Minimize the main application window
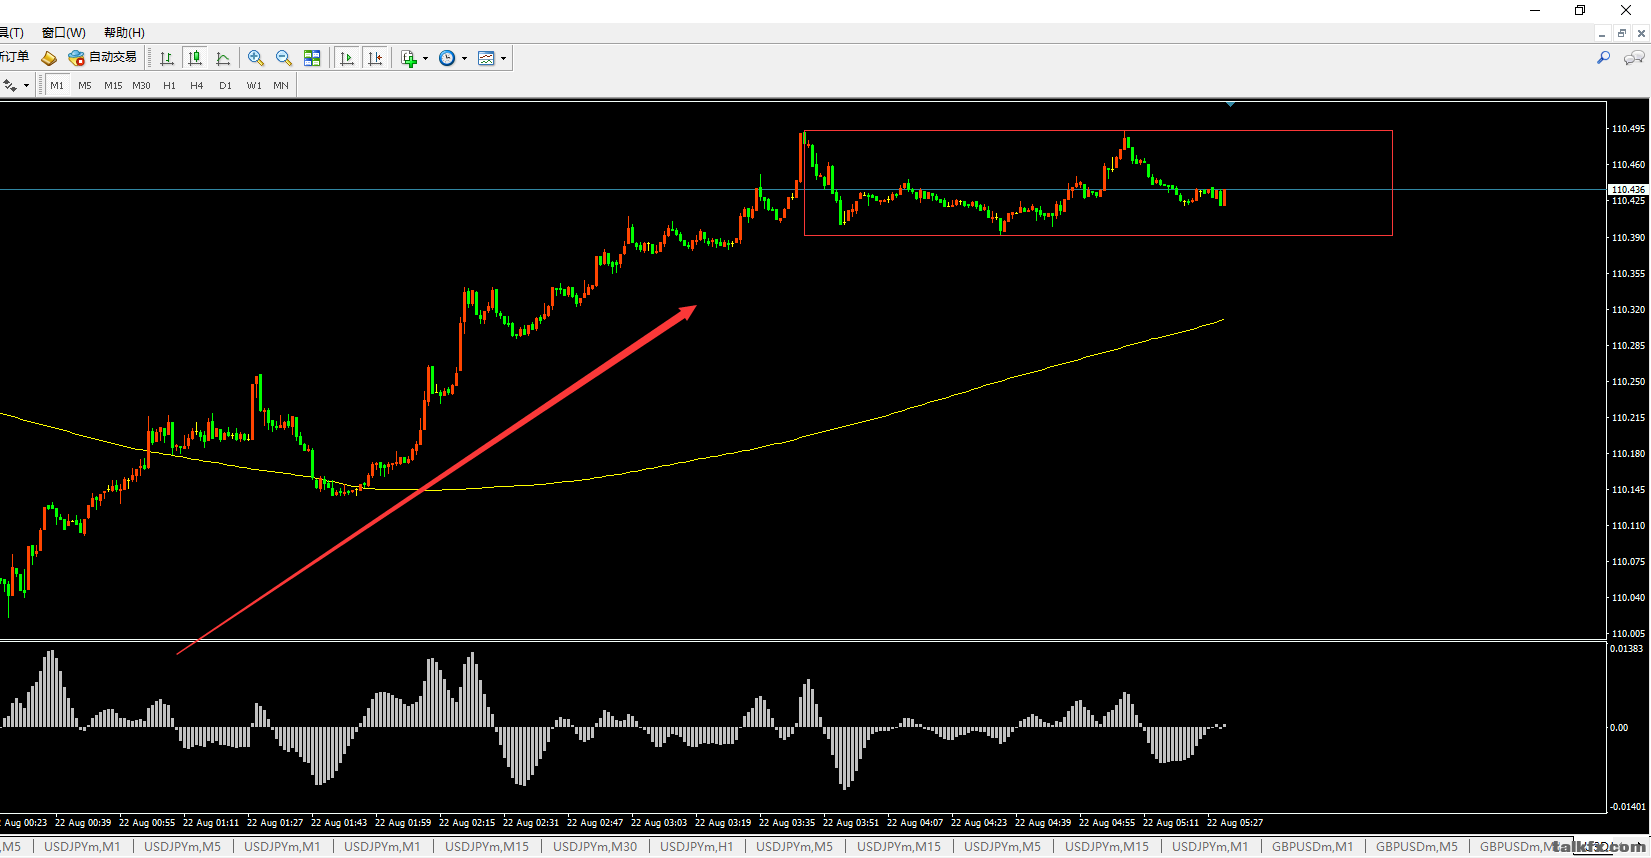Screen dimensions: 1651x858 (x=1535, y=10)
